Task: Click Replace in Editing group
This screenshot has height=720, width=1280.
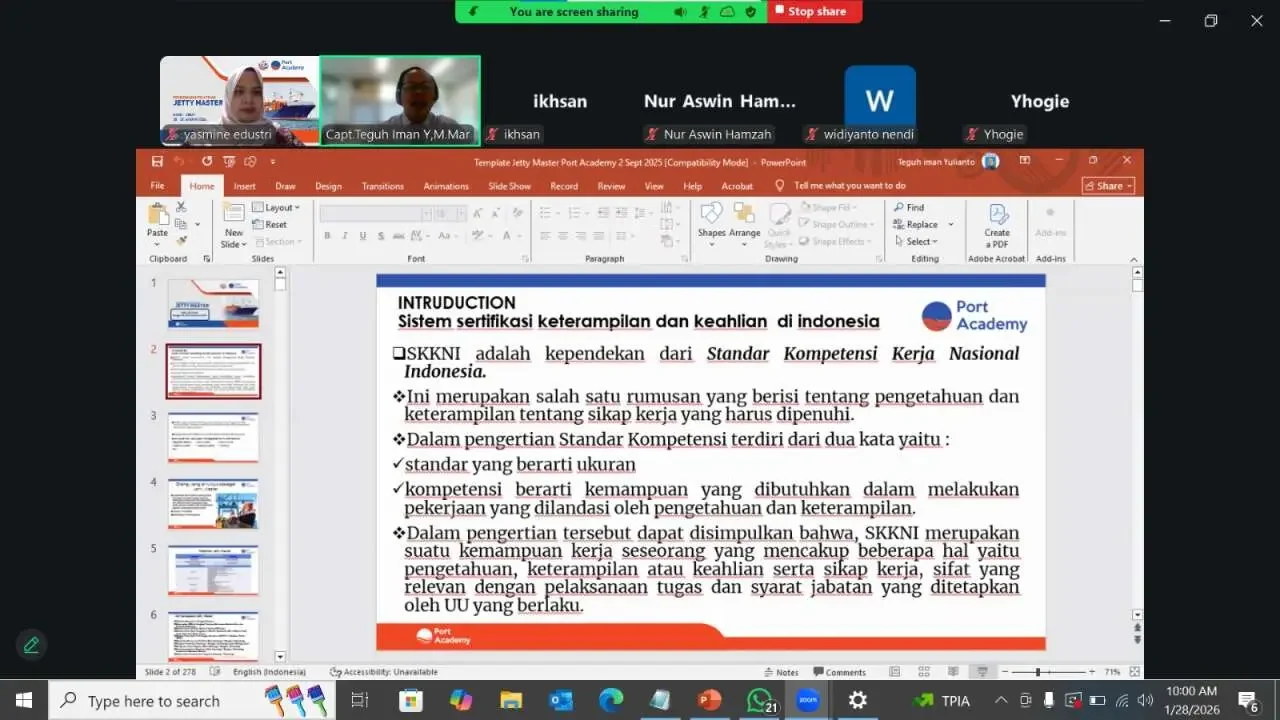Action: click(917, 225)
